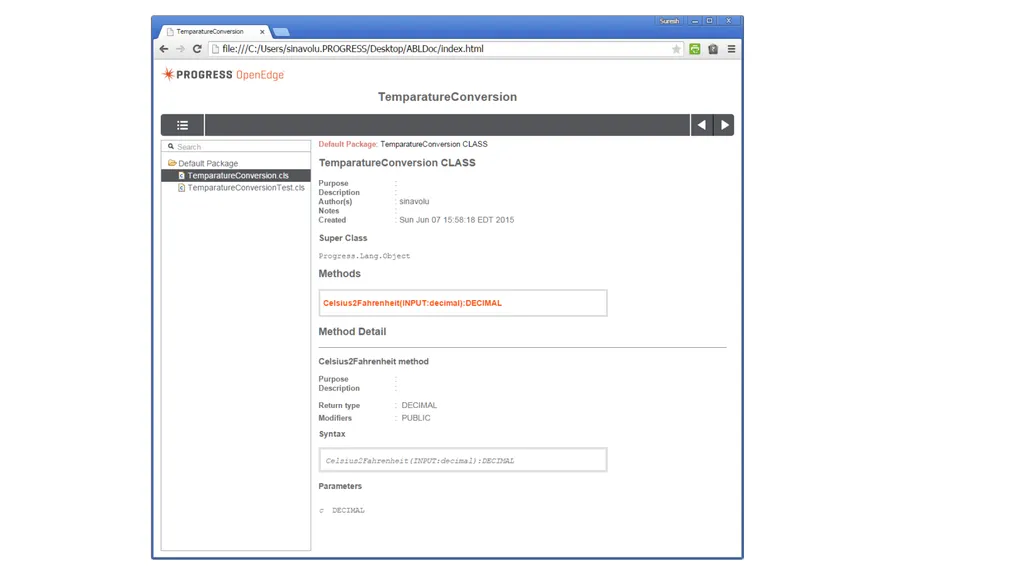Maximize the browser window
Viewport: 1024px width, 576px height.
(x=710, y=21)
